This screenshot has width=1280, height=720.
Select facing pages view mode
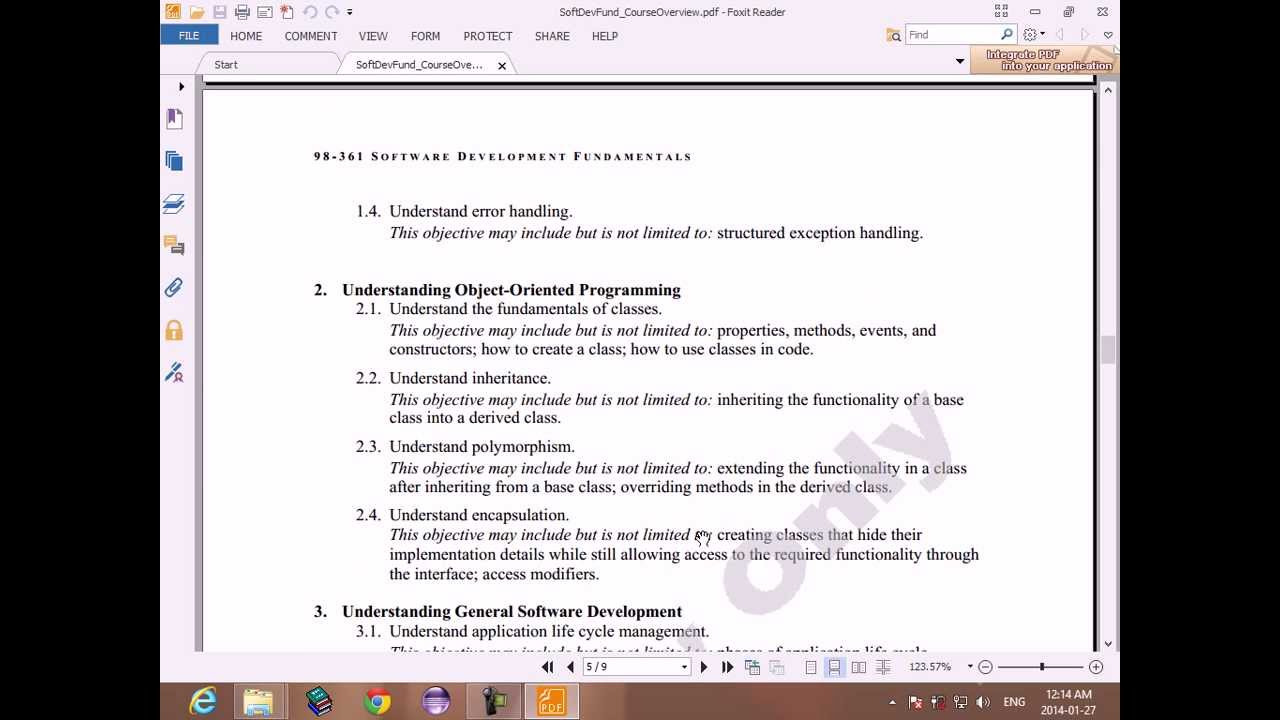tap(859, 667)
